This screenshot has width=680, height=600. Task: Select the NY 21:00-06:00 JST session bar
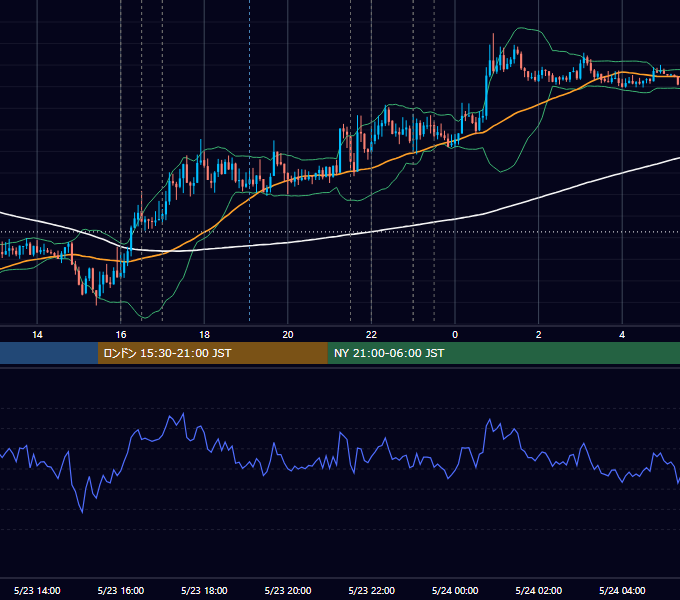(503, 353)
